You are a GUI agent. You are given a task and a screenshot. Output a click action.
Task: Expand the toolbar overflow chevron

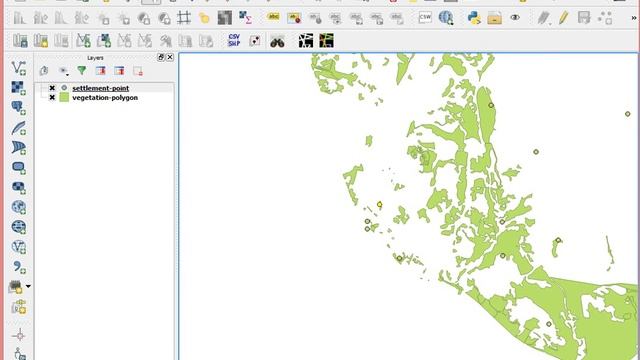634,18
